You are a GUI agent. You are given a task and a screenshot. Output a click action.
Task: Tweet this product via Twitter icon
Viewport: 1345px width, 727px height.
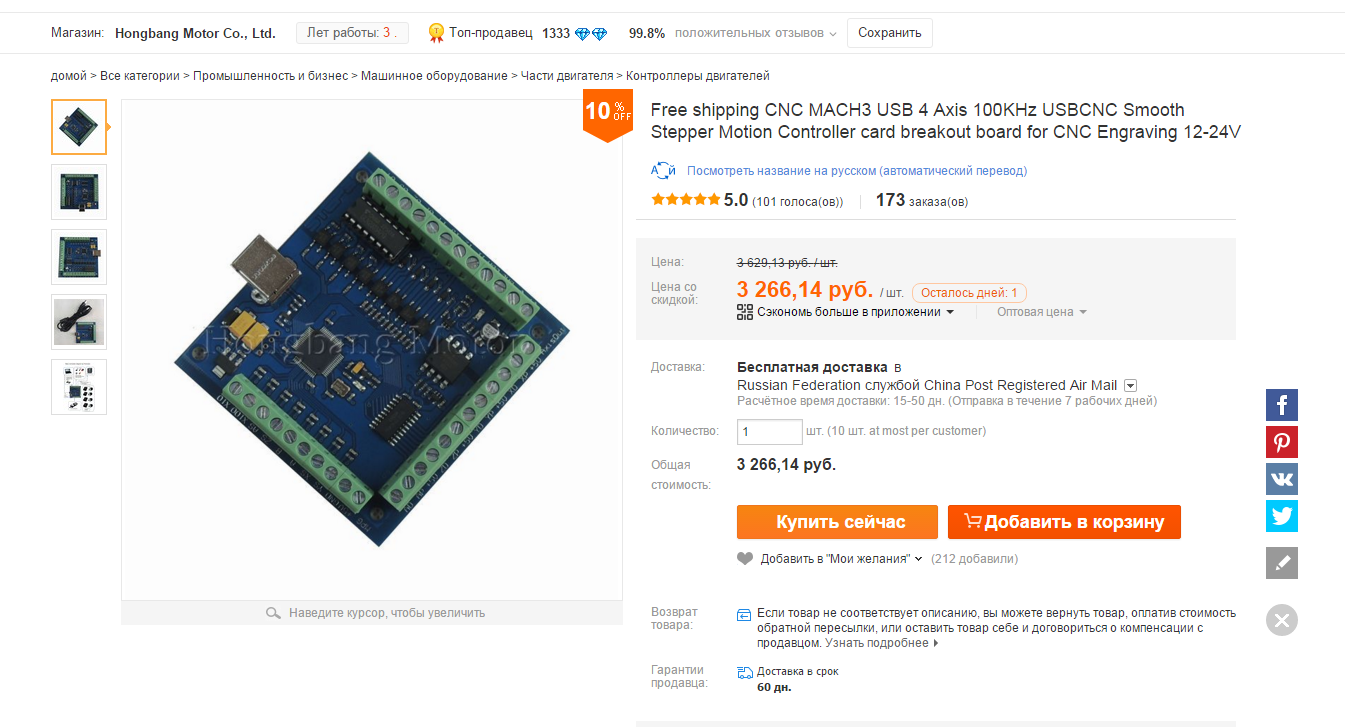pyautogui.click(x=1281, y=516)
